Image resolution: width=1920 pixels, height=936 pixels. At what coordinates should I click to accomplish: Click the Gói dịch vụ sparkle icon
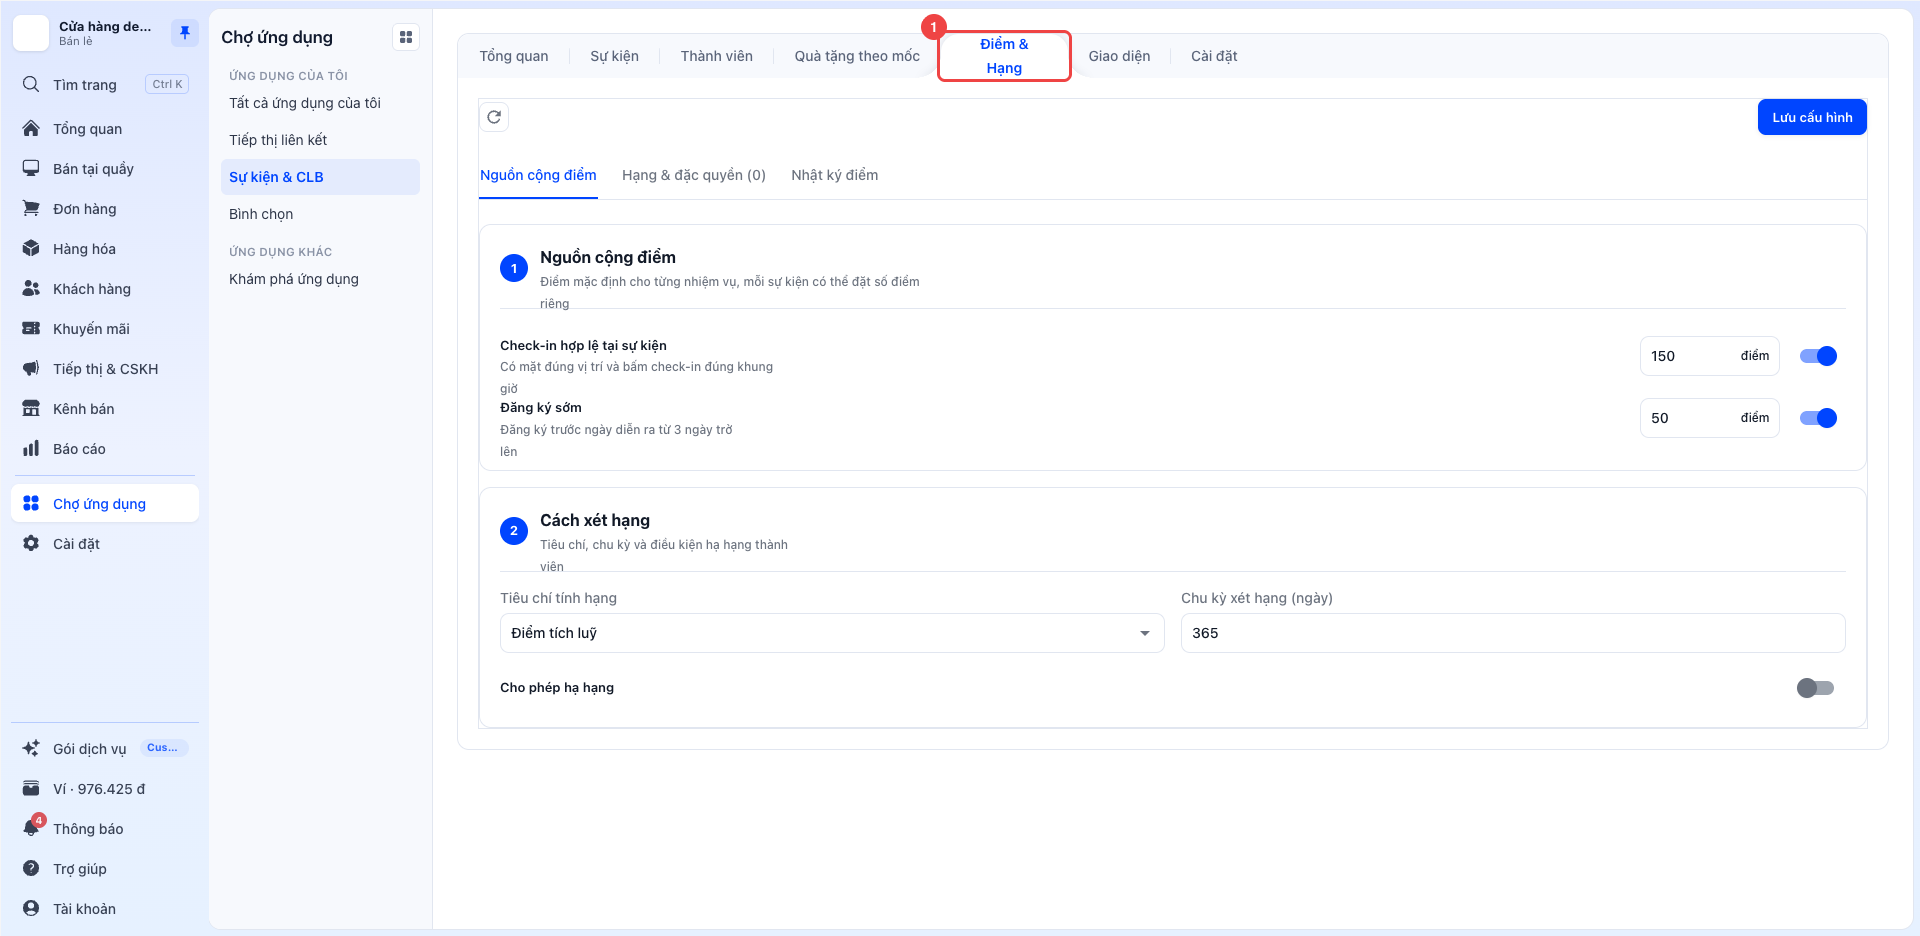[x=31, y=748]
